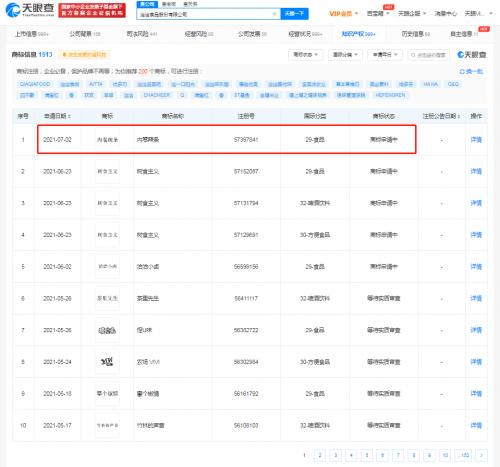Go to page 2 in pagination

click(x=320, y=455)
